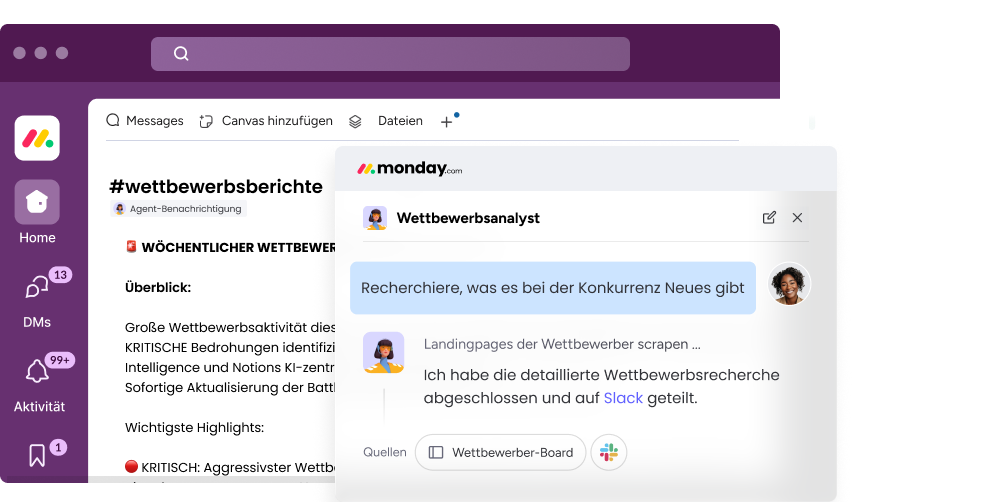Image resolution: width=981 pixels, height=502 pixels.
Task: Open Aktivität bell notifications
Action: point(37,372)
